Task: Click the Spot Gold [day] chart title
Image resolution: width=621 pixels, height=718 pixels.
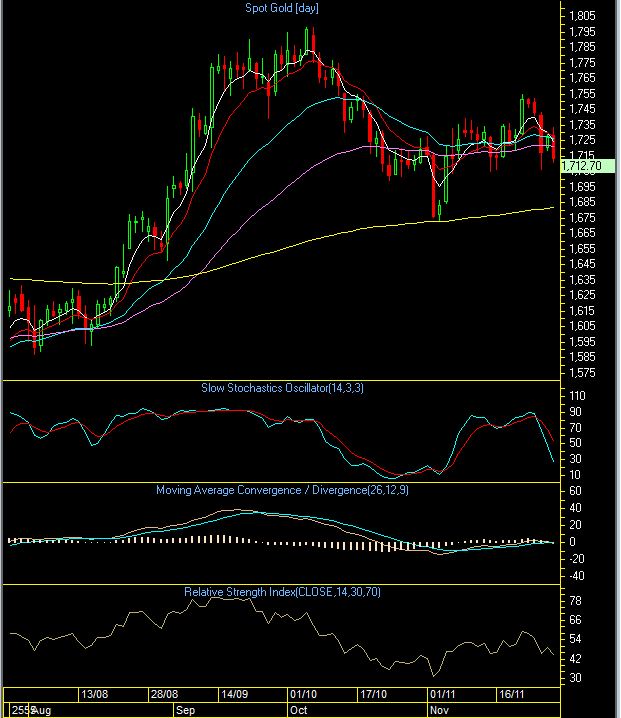Action: click(x=282, y=8)
